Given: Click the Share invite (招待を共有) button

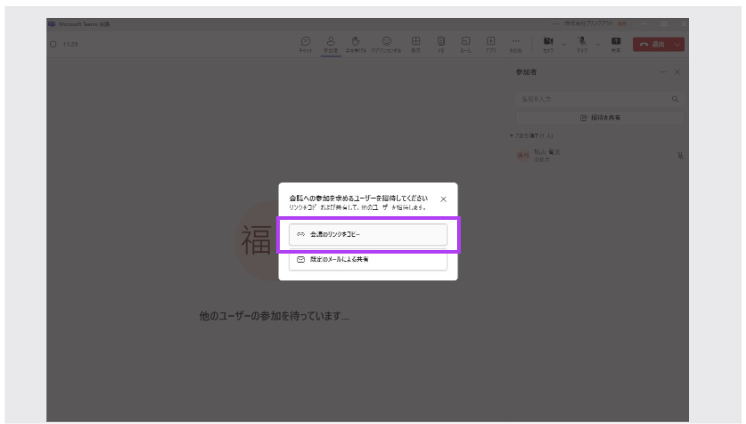Looking at the screenshot, I should coord(600,118).
